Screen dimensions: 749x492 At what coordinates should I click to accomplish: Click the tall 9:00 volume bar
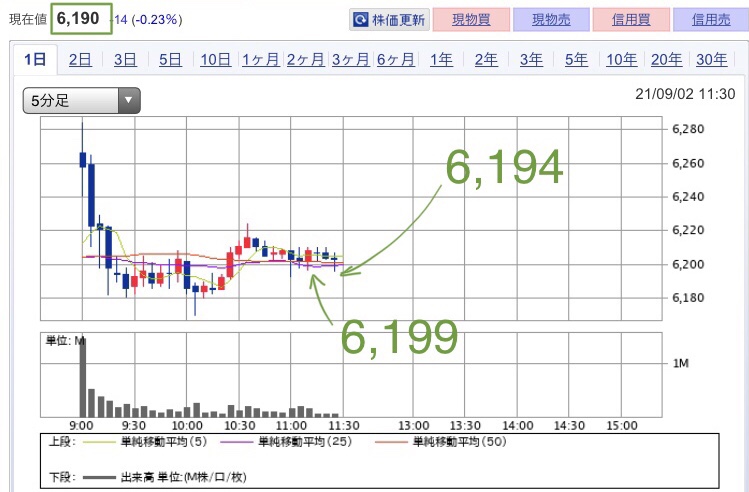tap(83, 376)
